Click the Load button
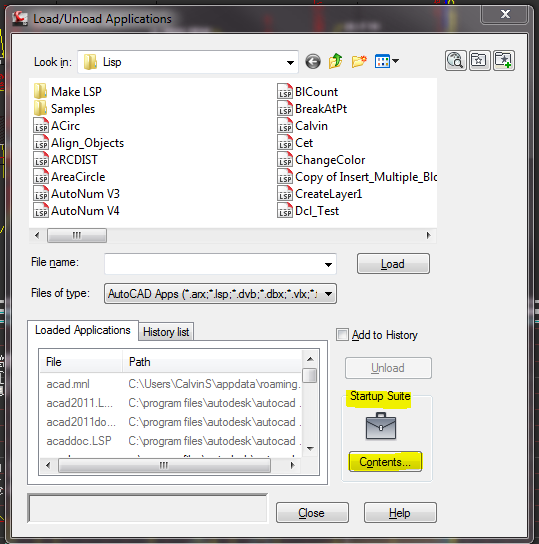Viewport: 539px width, 544px height. click(x=393, y=264)
